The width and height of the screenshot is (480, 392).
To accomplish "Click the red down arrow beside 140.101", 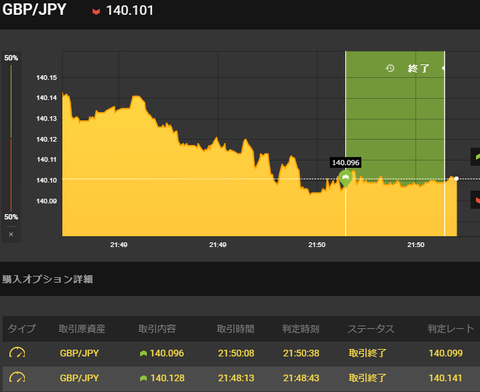I will 96,12.
